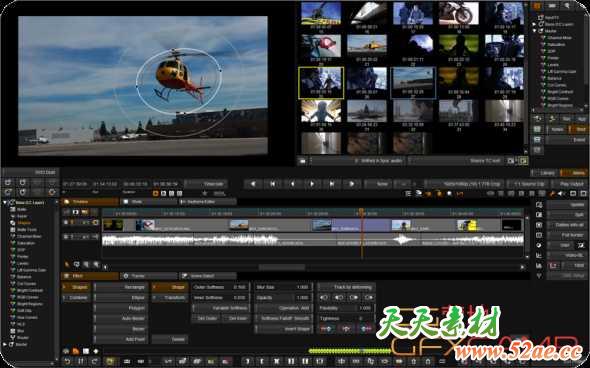The width and height of the screenshot is (590, 368).
Task: Jump to the next shot
Action: pyautogui.click(x=331, y=184)
